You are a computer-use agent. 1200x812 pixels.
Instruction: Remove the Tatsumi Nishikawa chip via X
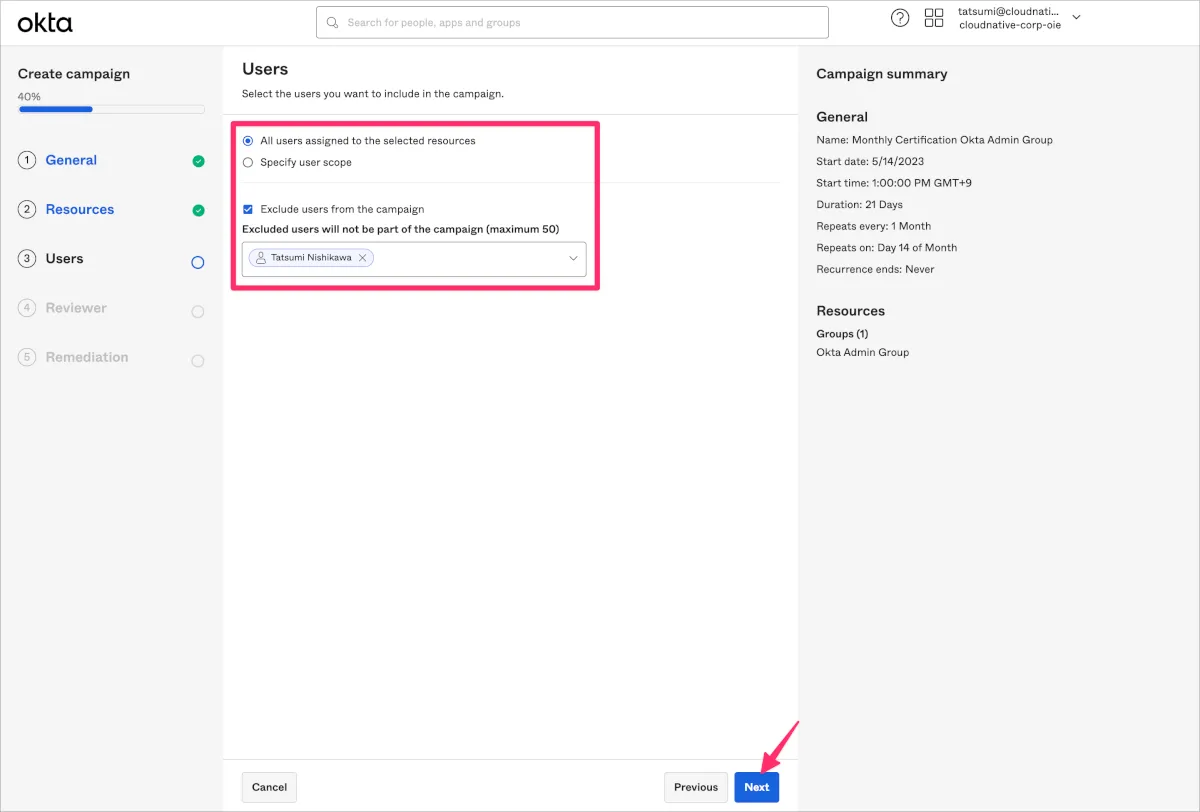(x=363, y=258)
